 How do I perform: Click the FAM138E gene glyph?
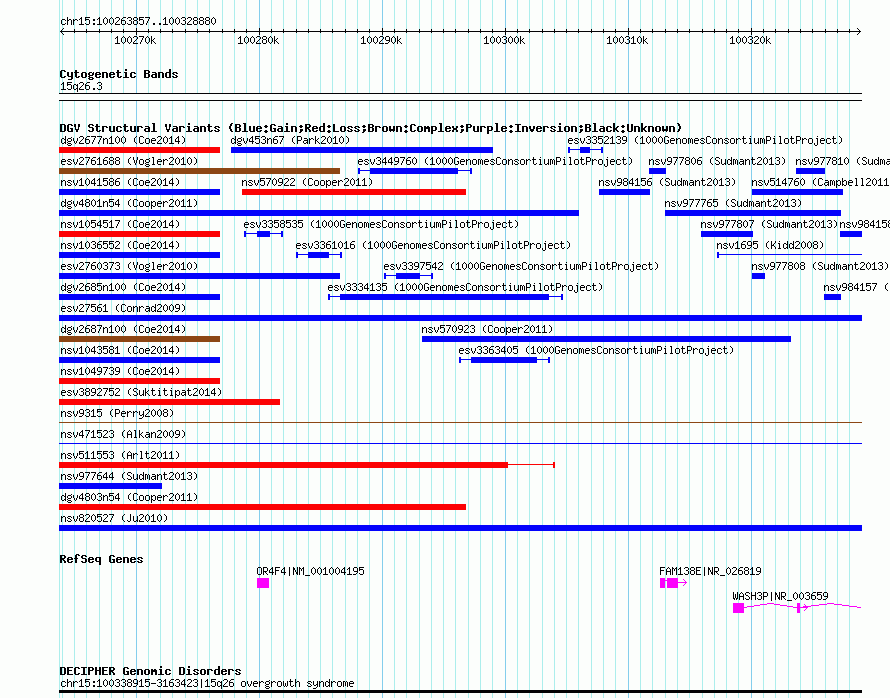point(673,583)
